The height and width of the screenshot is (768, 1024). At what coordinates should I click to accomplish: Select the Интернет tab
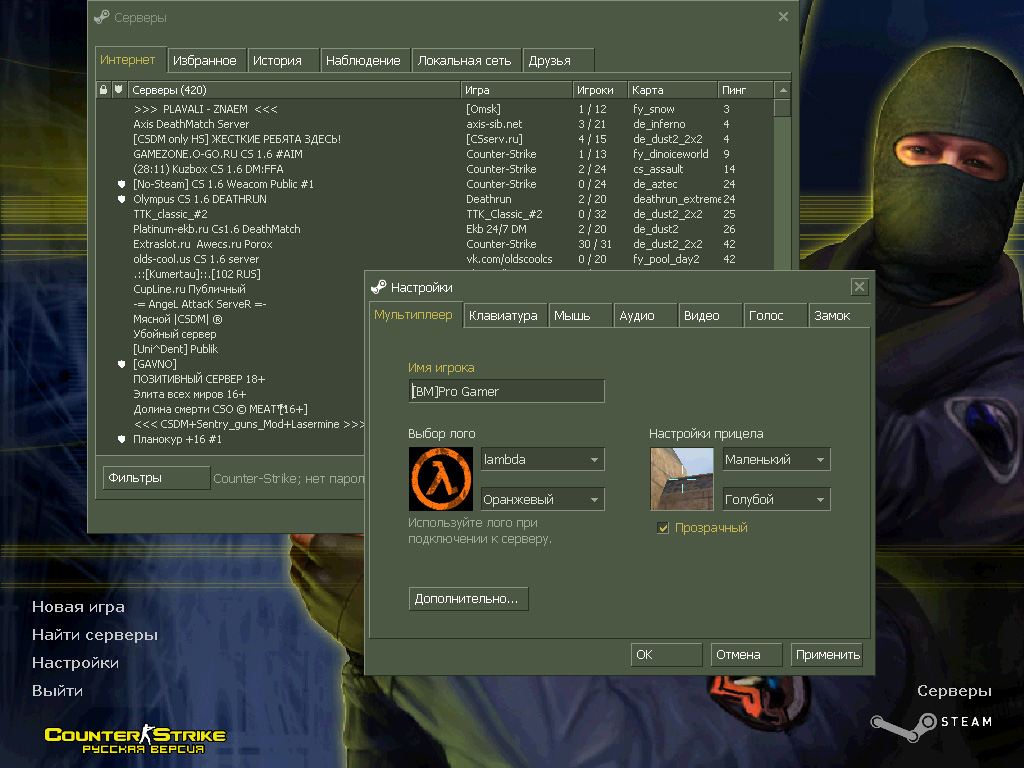coord(129,59)
